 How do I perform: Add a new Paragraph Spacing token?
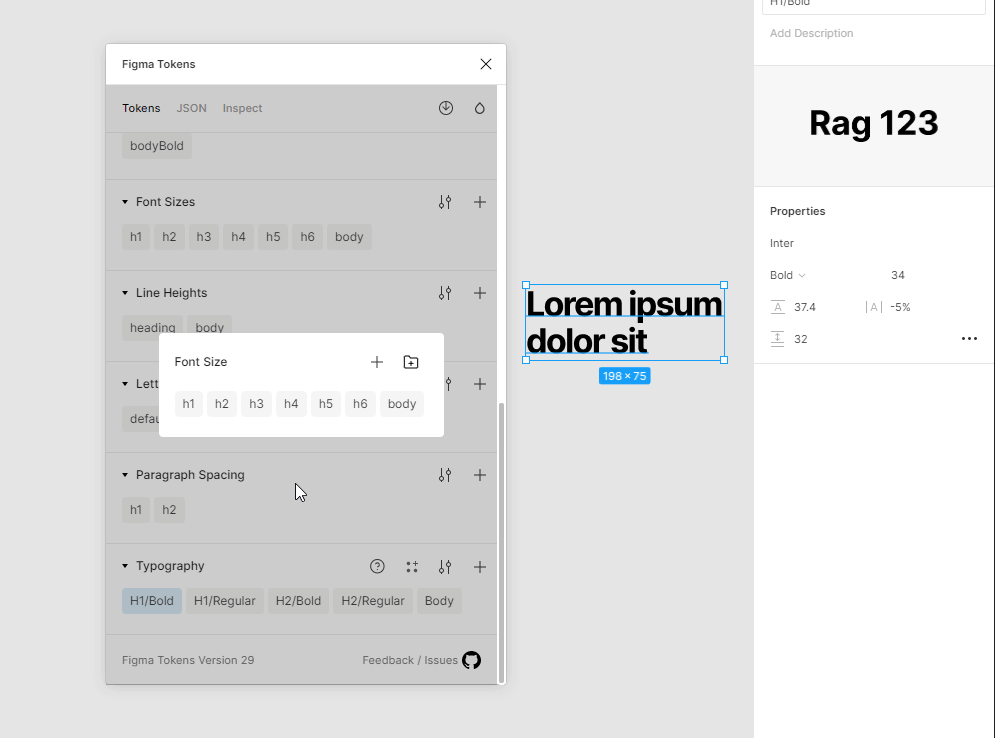[480, 475]
